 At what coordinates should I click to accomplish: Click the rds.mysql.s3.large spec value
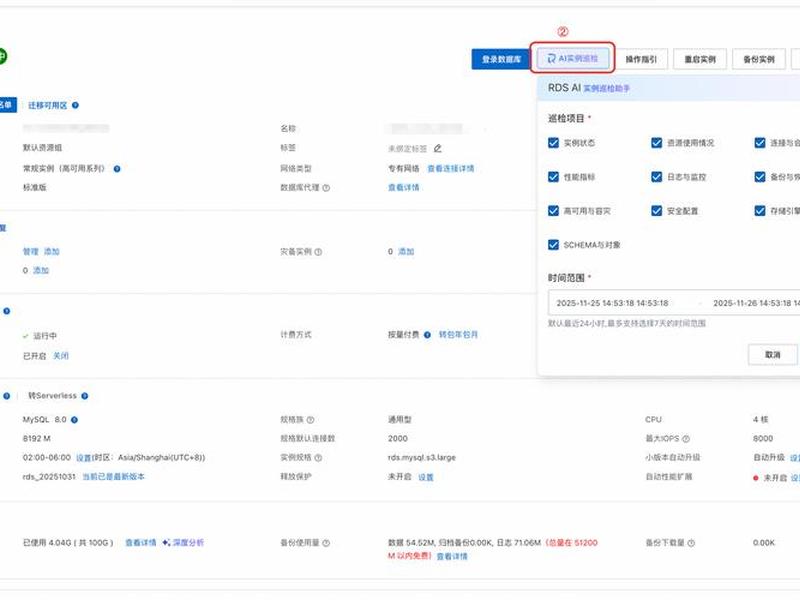click(x=421, y=458)
